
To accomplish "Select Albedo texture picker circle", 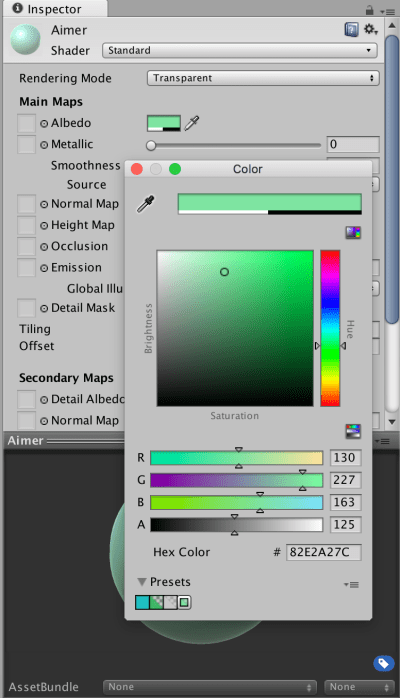I will pyautogui.click(x=44, y=123).
